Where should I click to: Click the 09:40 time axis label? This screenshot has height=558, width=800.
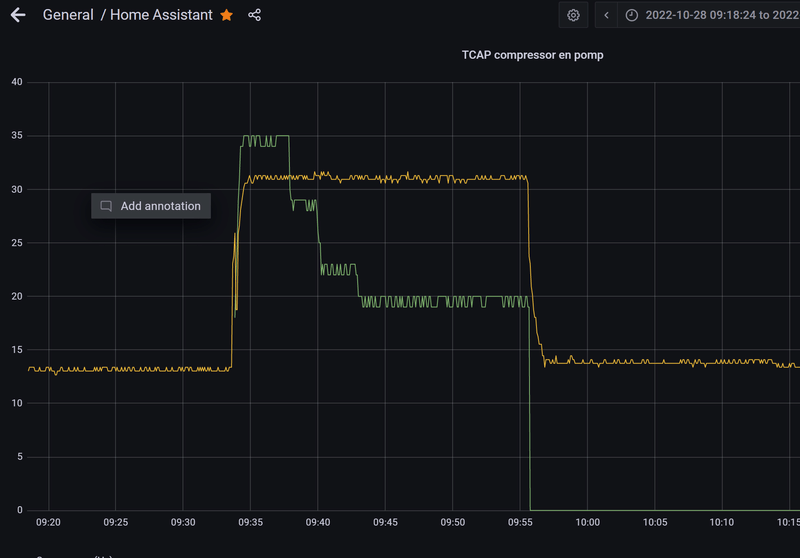pyautogui.click(x=318, y=522)
